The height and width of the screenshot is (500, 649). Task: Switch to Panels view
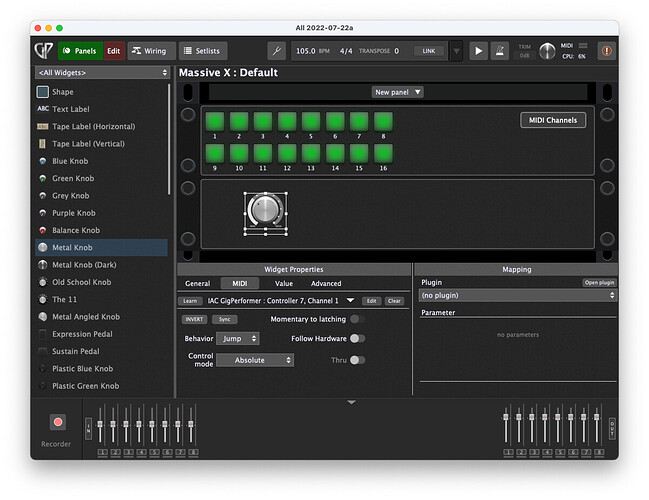81,51
